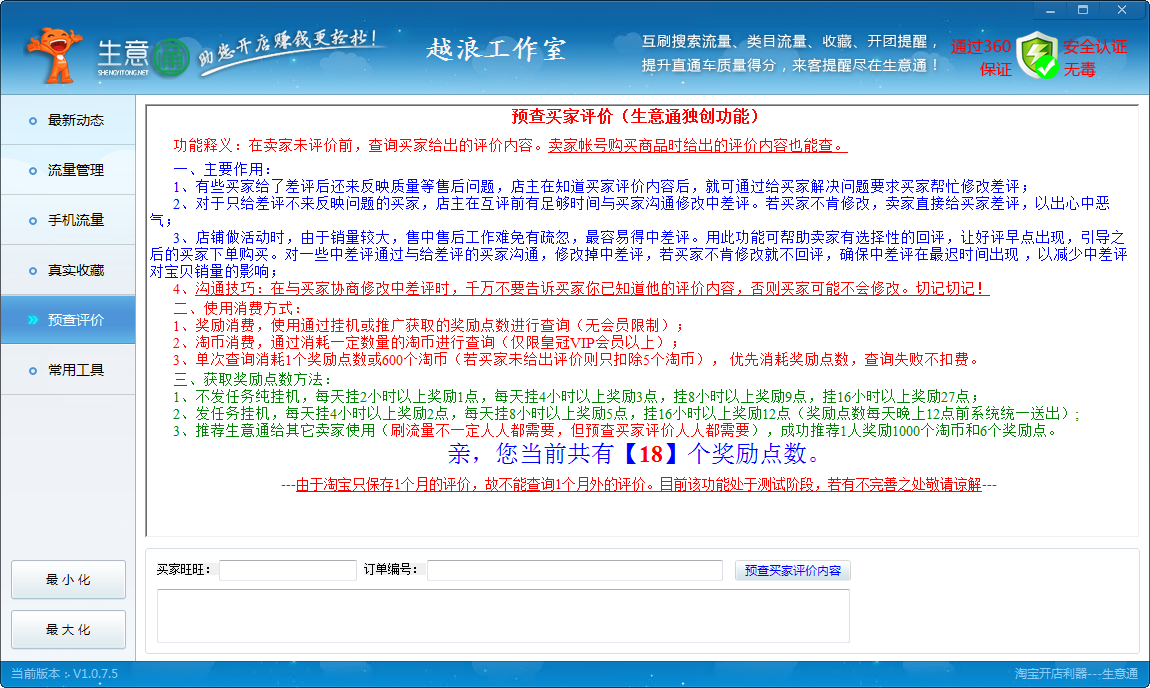Click the large result text area

click(x=503, y=616)
